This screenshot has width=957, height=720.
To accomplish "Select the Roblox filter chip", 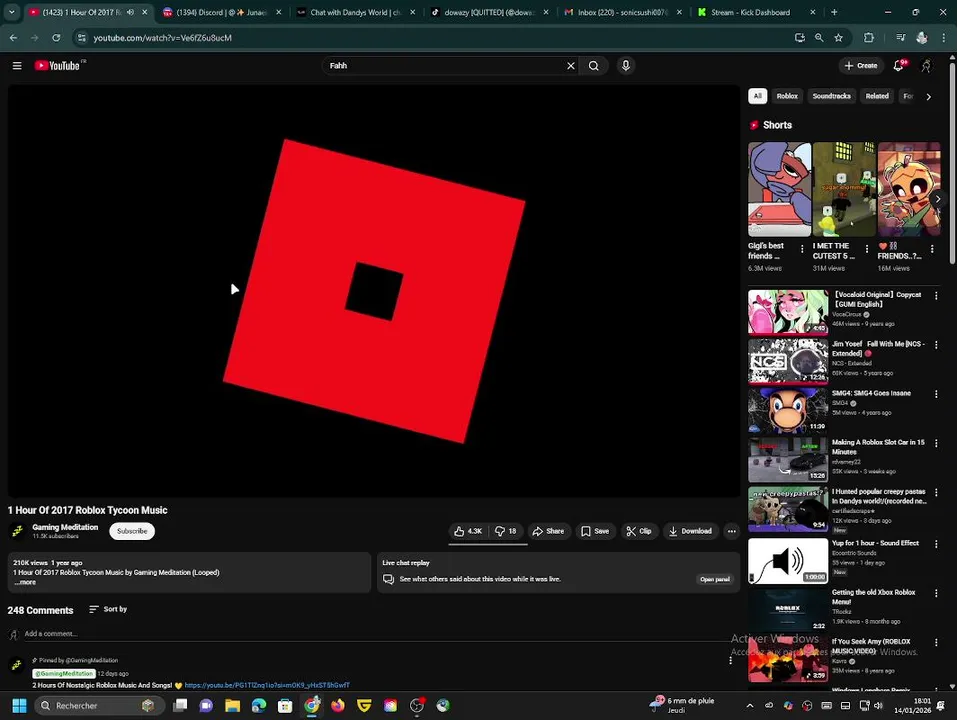I will pyautogui.click(x=787, y=96).
